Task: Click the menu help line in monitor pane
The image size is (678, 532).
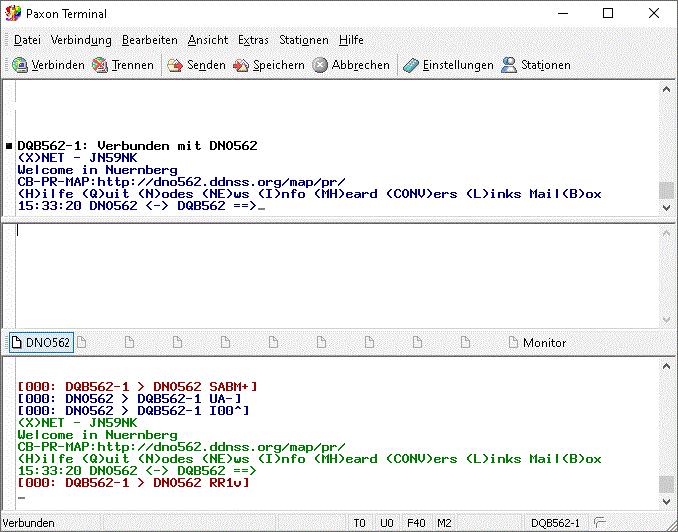Action: [x=310, y=459]
